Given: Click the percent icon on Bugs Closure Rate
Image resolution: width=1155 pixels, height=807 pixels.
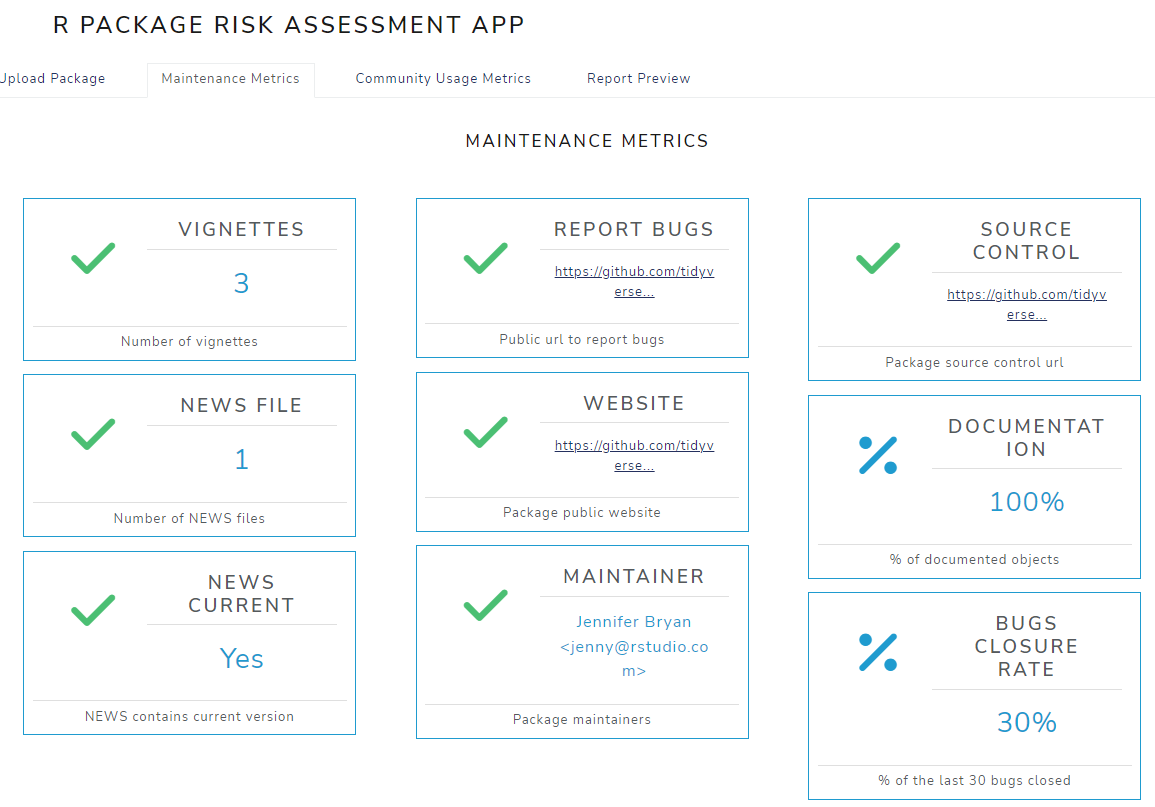Looking at the screenshot, I should [x=878, y=652].
